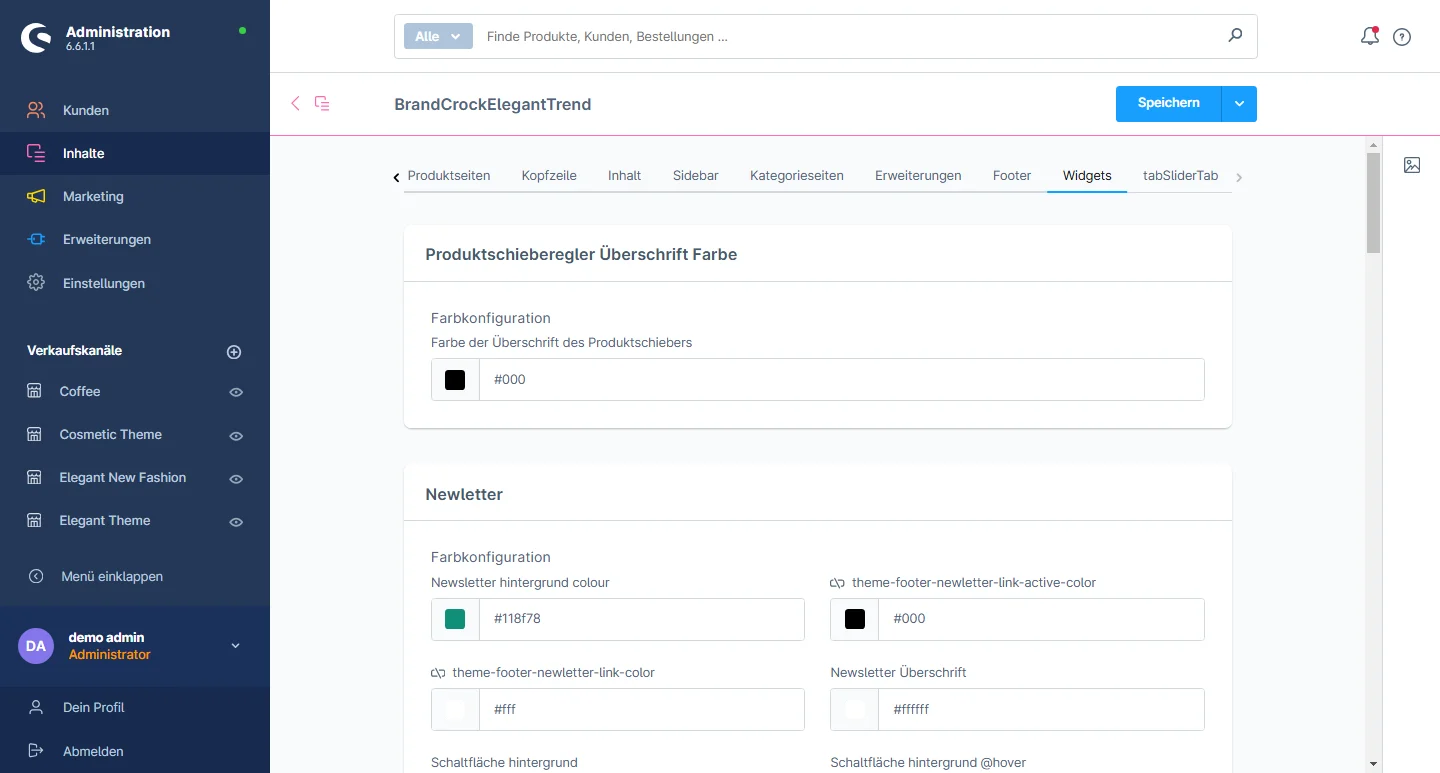
Task: Click the Shopware logo icon
Action: [37, 38]
